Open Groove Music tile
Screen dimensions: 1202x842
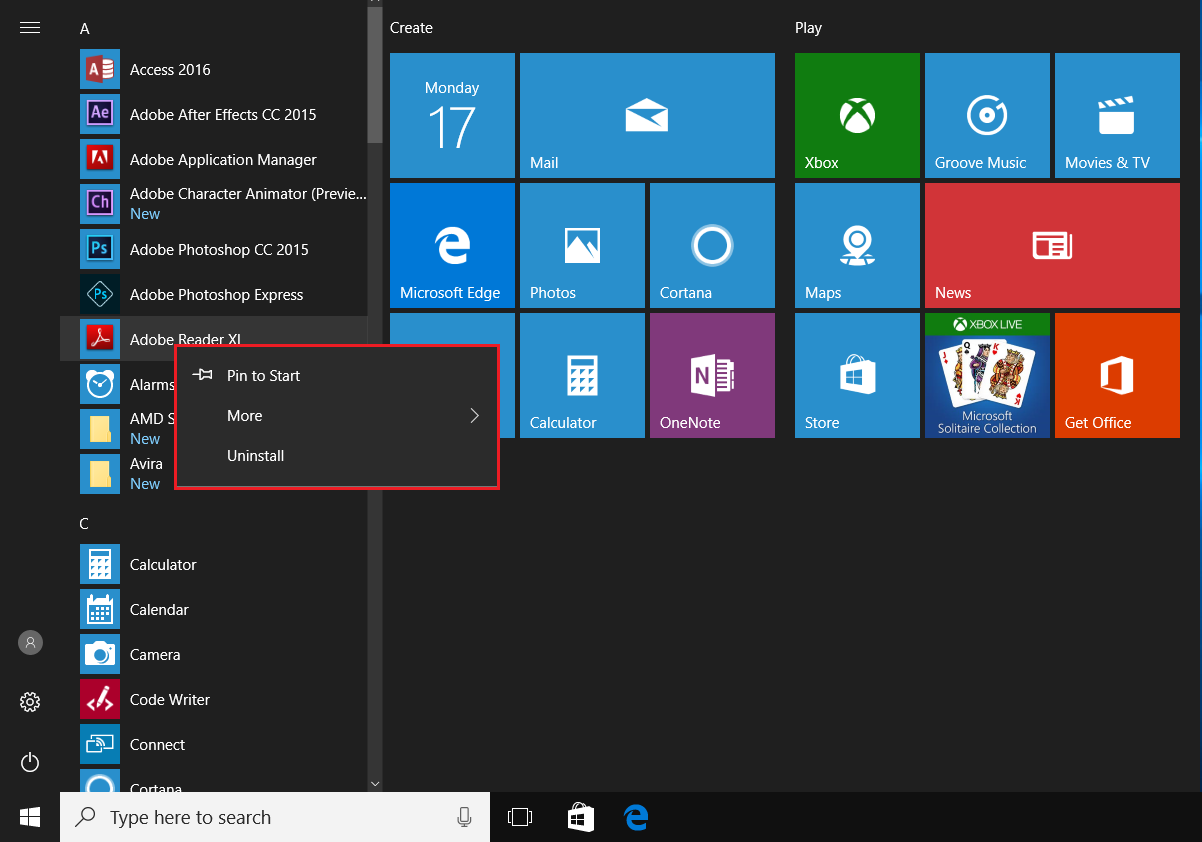(987, 115)
